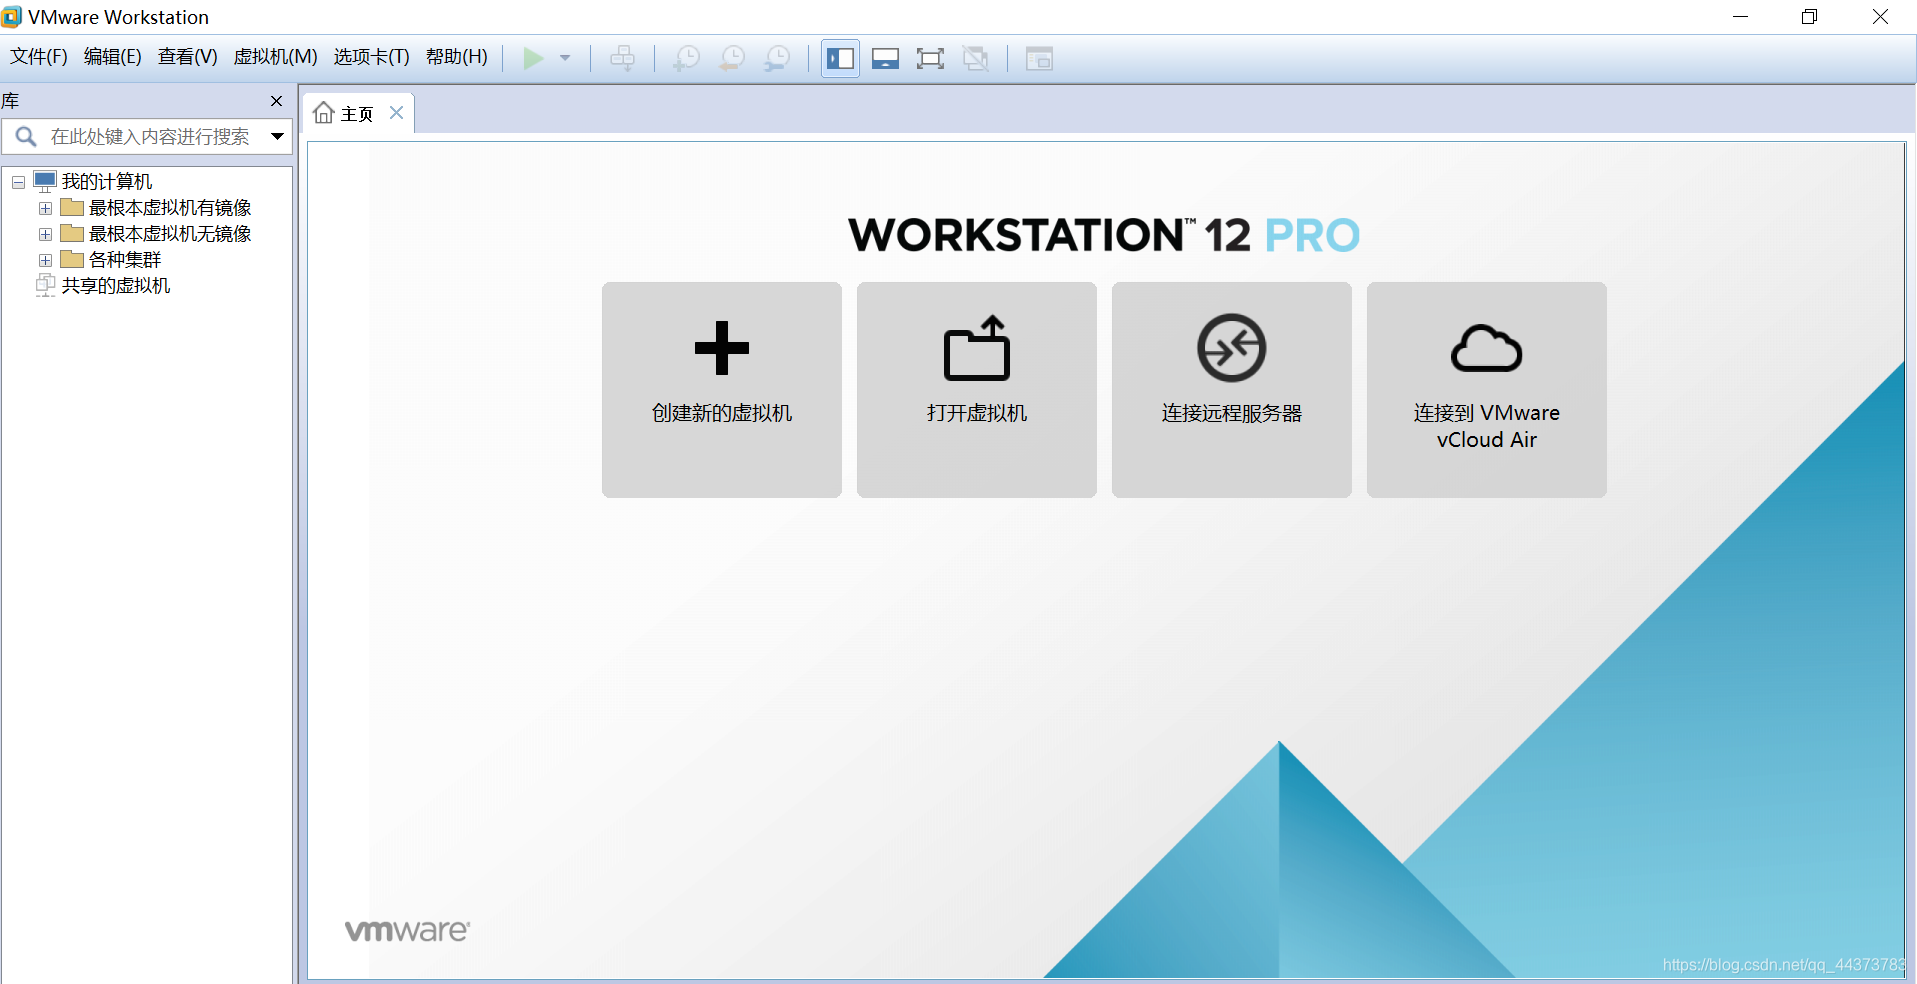This screenshot has height=984, width=1917.
Task: Click the vCloud Air cloud icon
Action: pos(1487,348)
